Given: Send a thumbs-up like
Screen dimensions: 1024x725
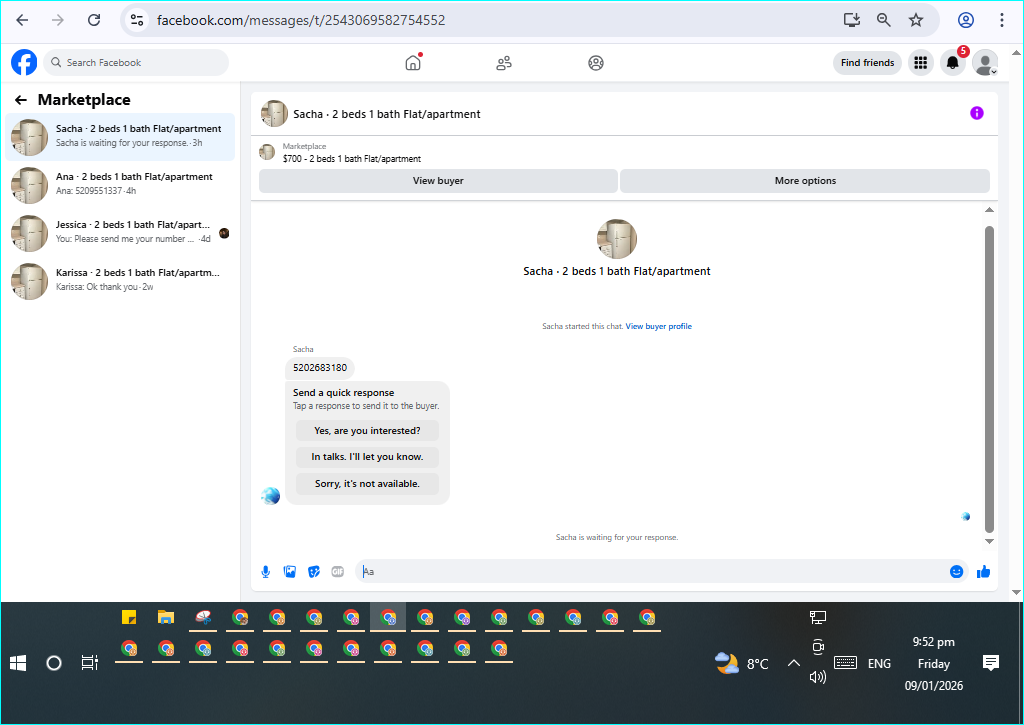Looking at the screenshot, I should (983, 572).
